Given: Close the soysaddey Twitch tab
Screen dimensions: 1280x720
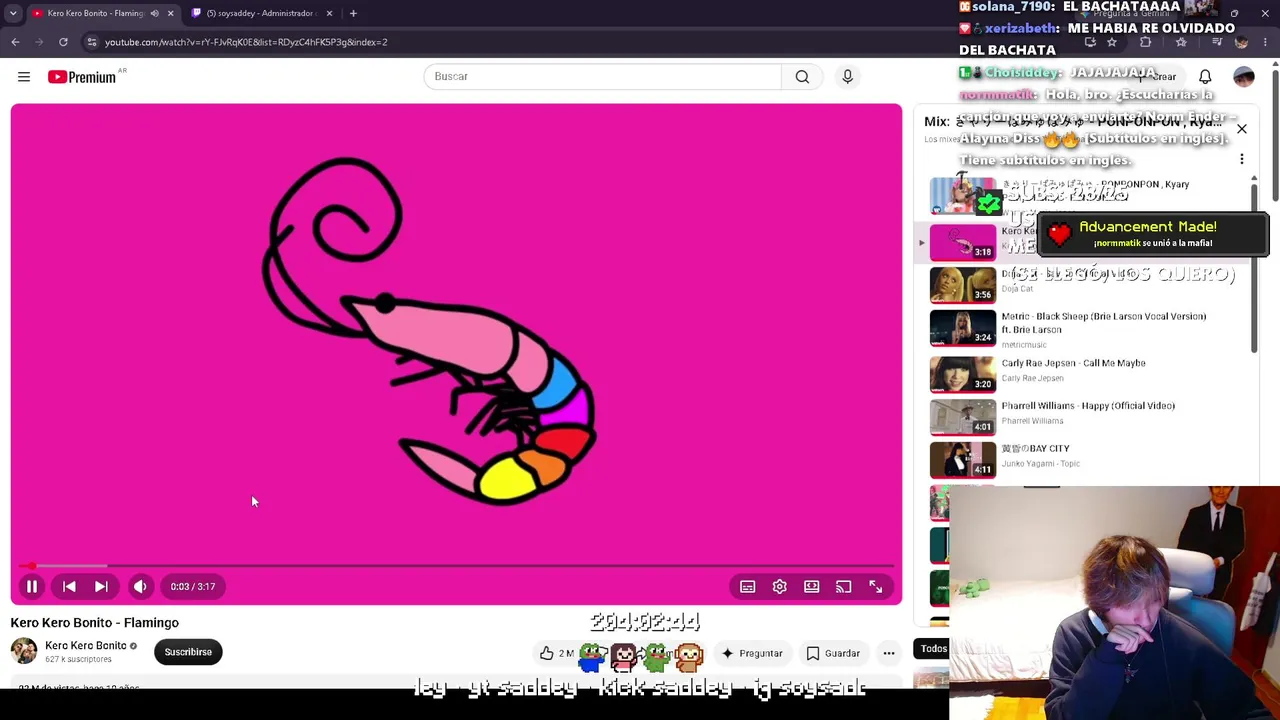Looking at the screenshot, I should [329, 13].
